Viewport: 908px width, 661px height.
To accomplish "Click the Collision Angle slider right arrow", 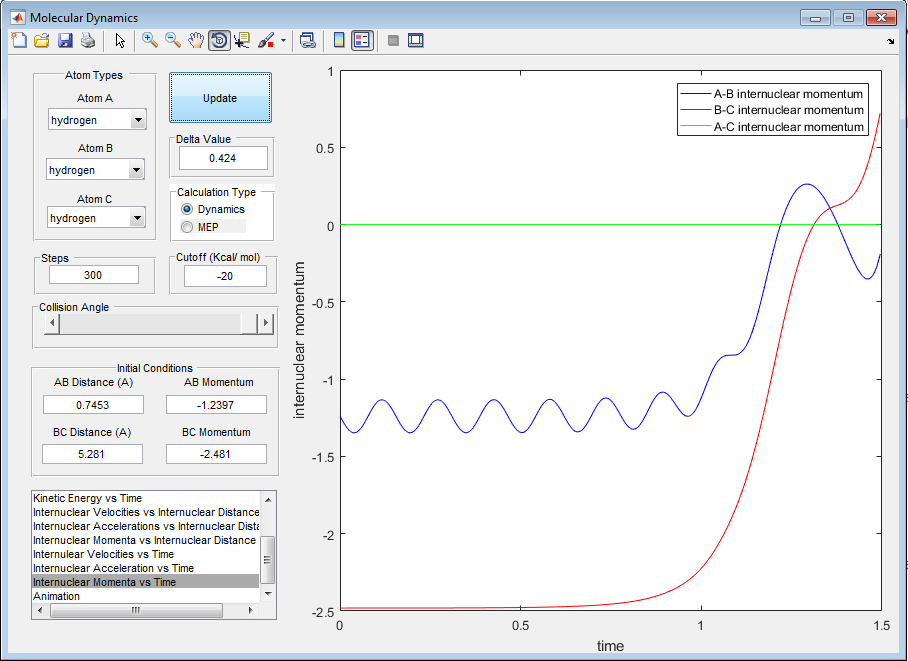I will (x=265, y=322).
